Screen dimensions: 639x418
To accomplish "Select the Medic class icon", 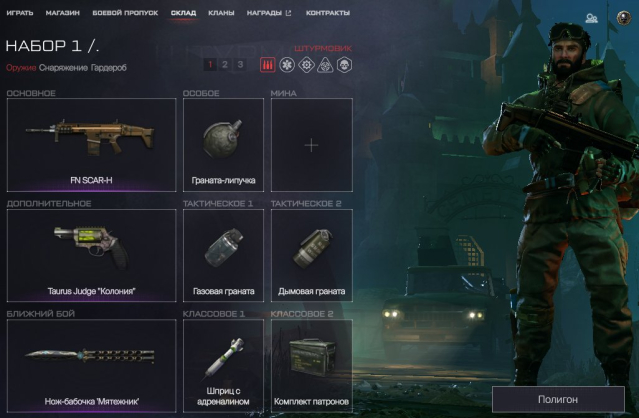I will pyautogui.click(x=287, y=65).
